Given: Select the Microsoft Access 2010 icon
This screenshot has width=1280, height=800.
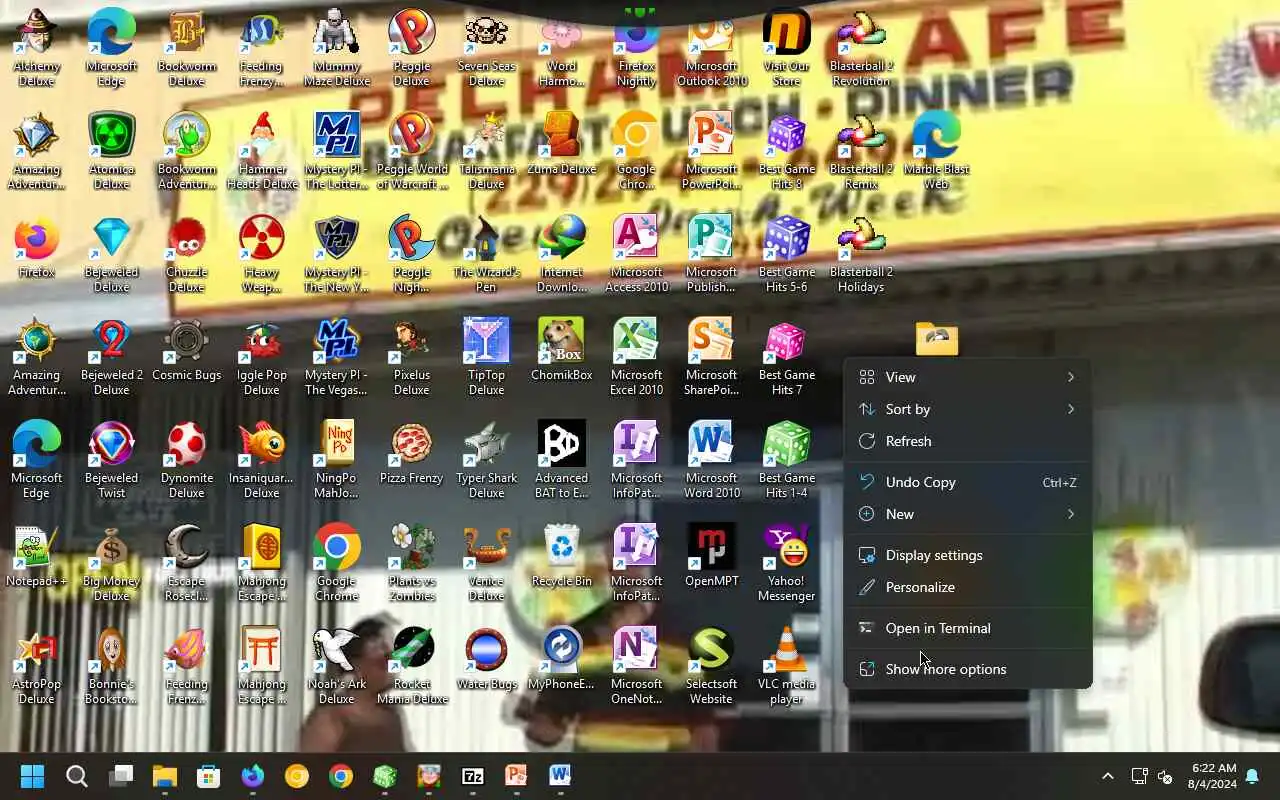Looking at the screenshot, I should coord(636,254).
